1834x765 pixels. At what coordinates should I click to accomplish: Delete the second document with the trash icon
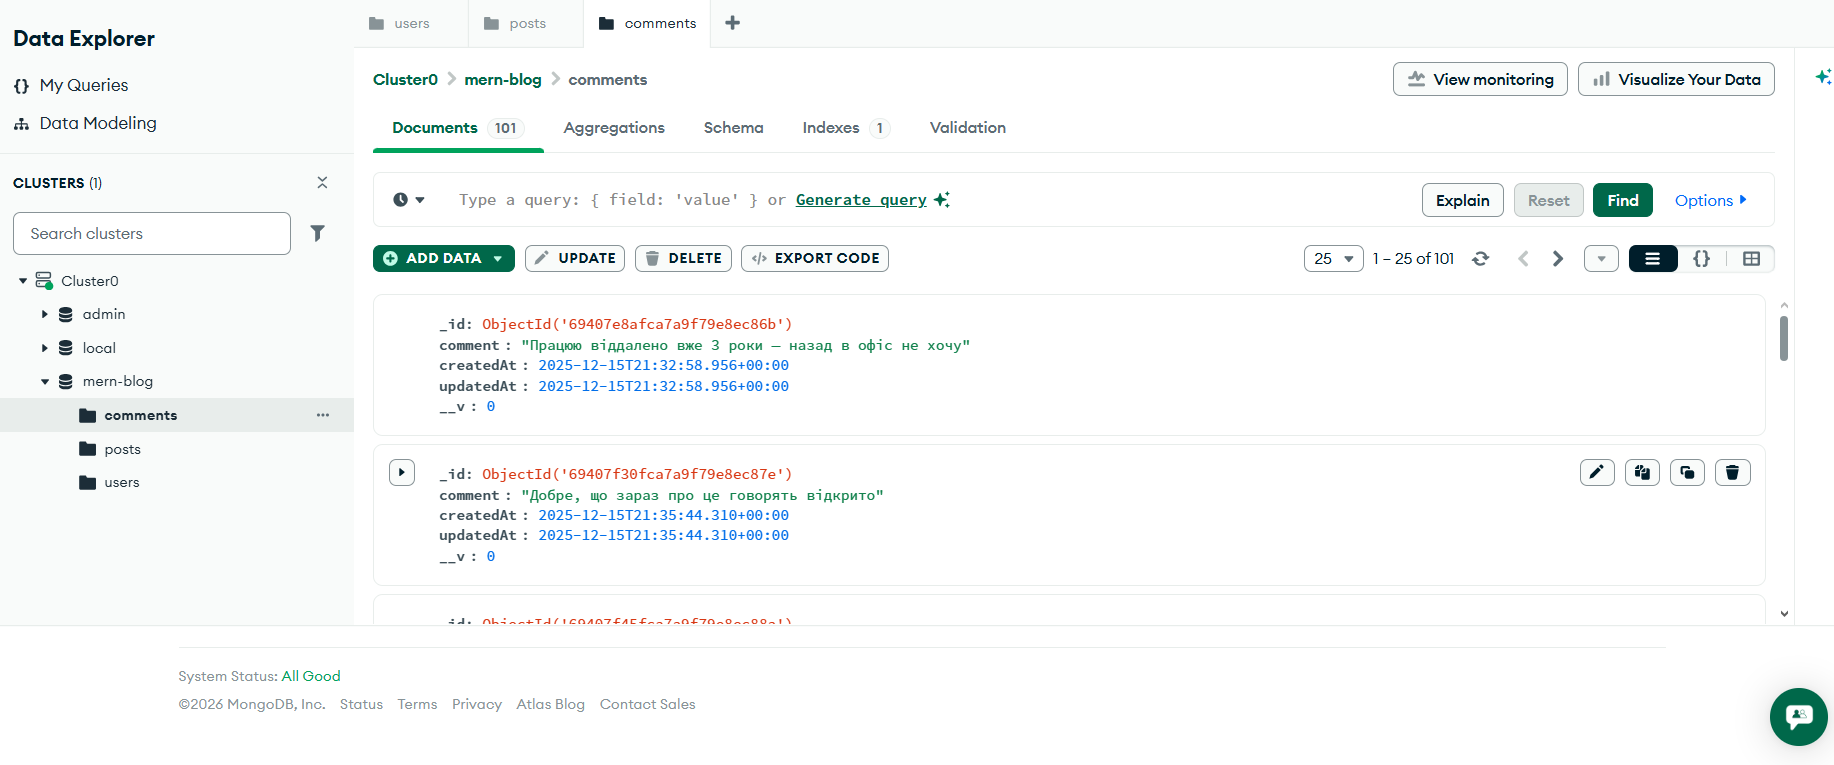point(1732,472)
